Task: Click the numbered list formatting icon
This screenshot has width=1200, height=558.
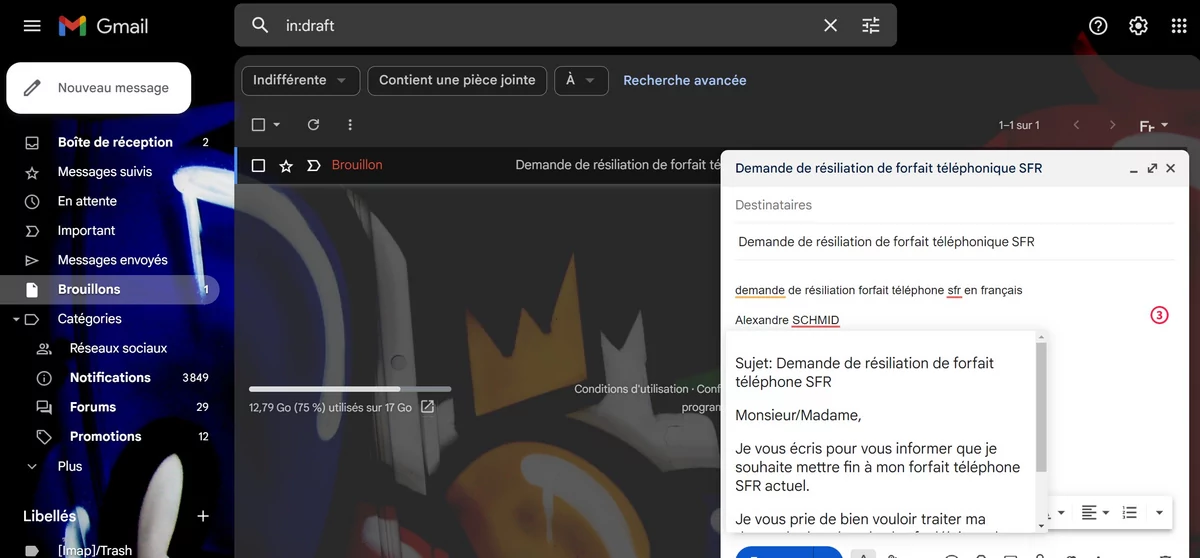Action: pos(1129,512)
